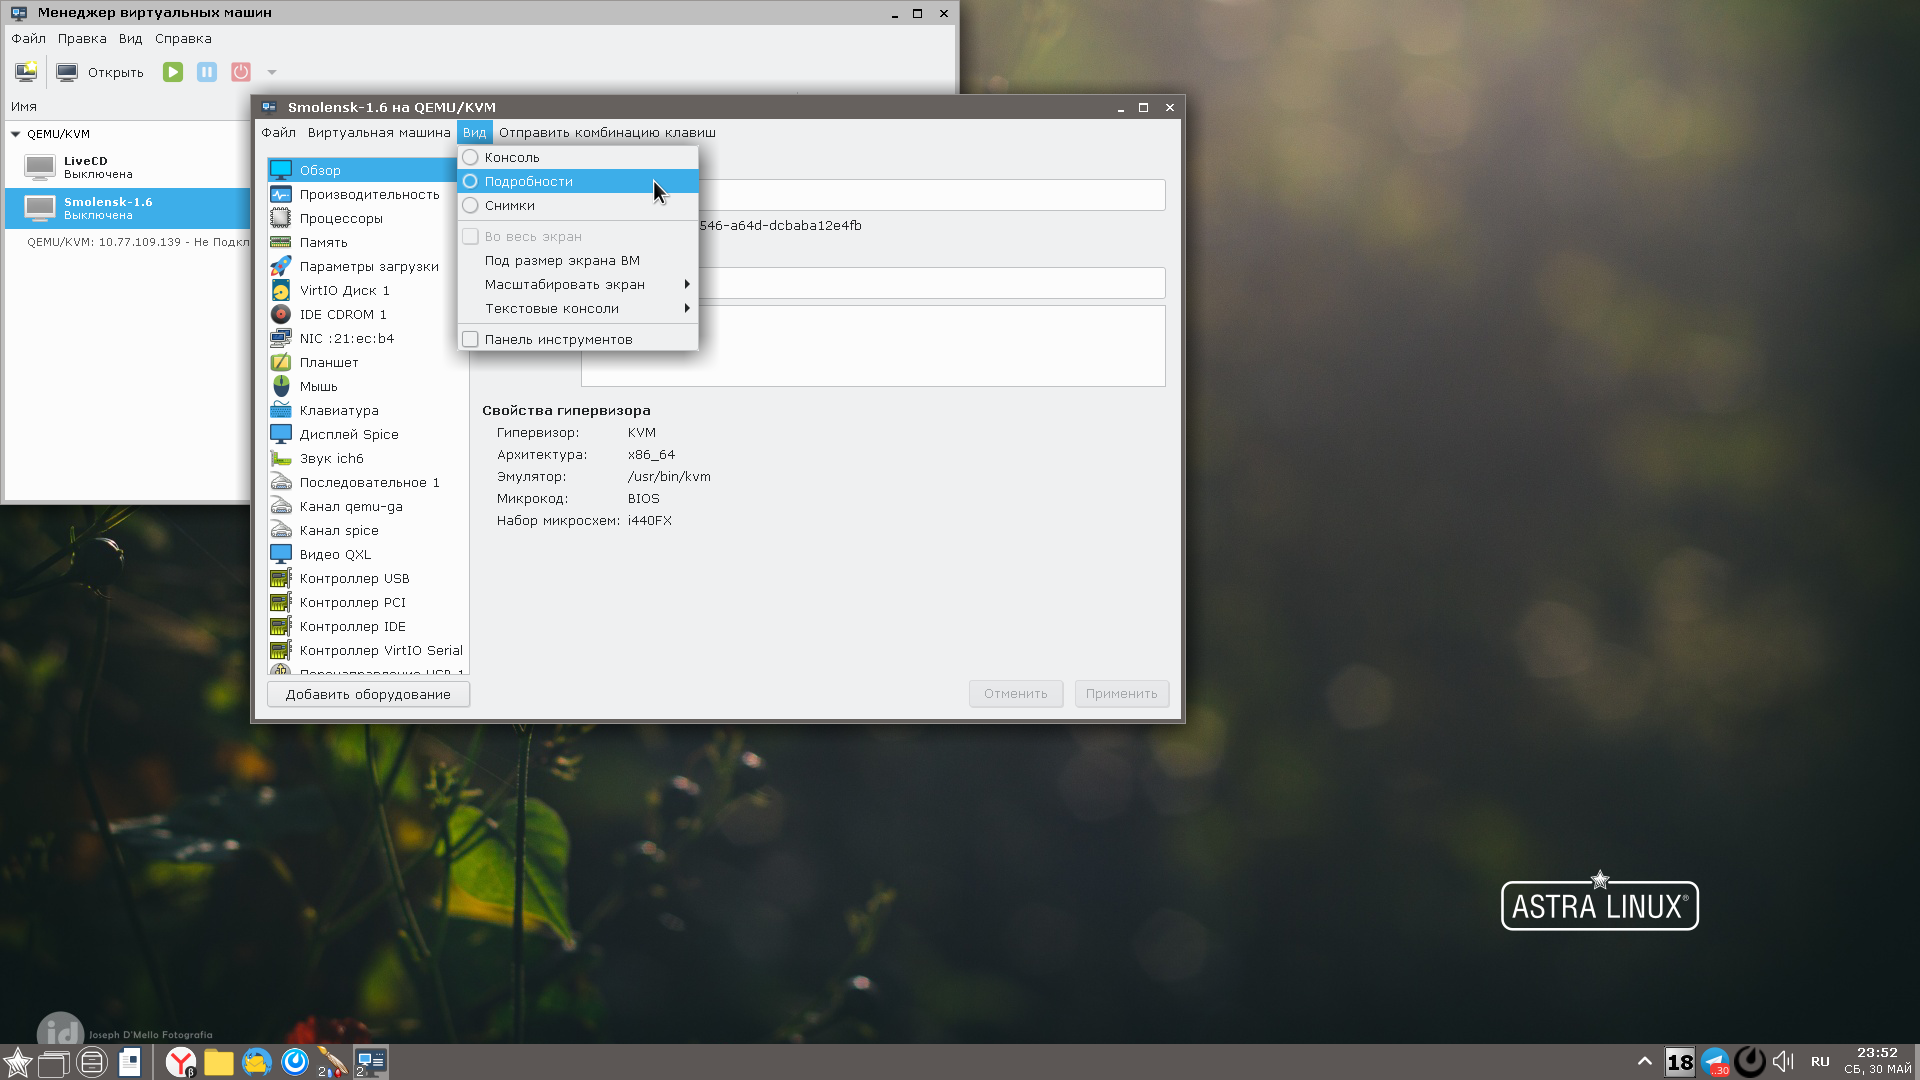Click the volume speaker tray icon
This screenshot has height=1080, width=1920.
(1783, 1062)
